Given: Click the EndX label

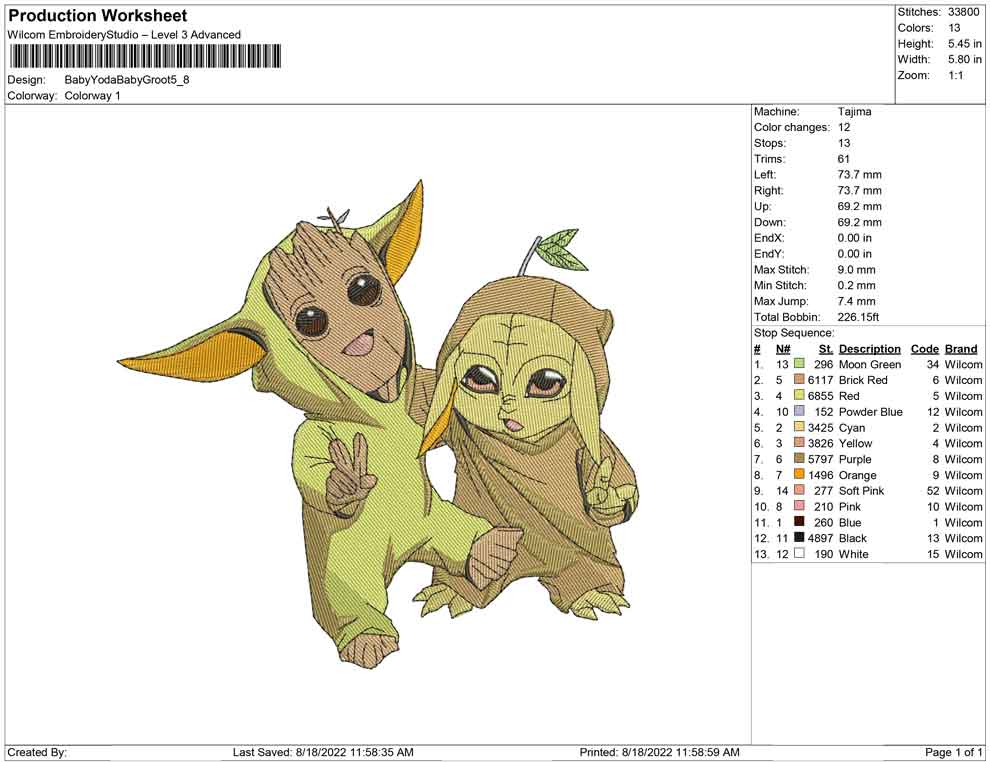Looking at the screenshot, I should [x=769, y=238].
